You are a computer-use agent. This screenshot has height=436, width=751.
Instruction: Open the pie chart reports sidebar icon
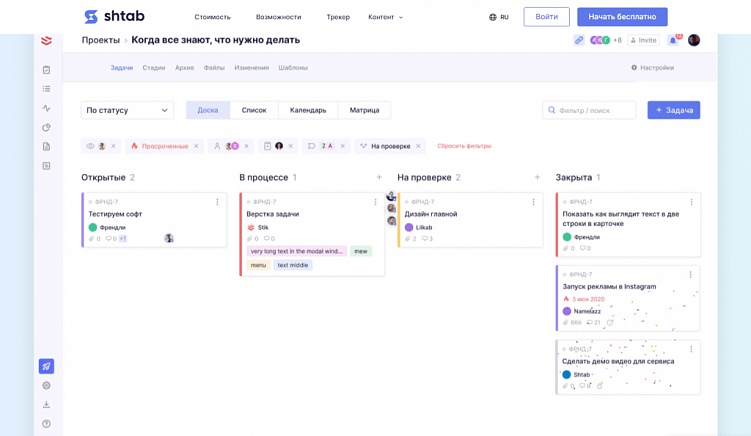click(x=46, y=127)
